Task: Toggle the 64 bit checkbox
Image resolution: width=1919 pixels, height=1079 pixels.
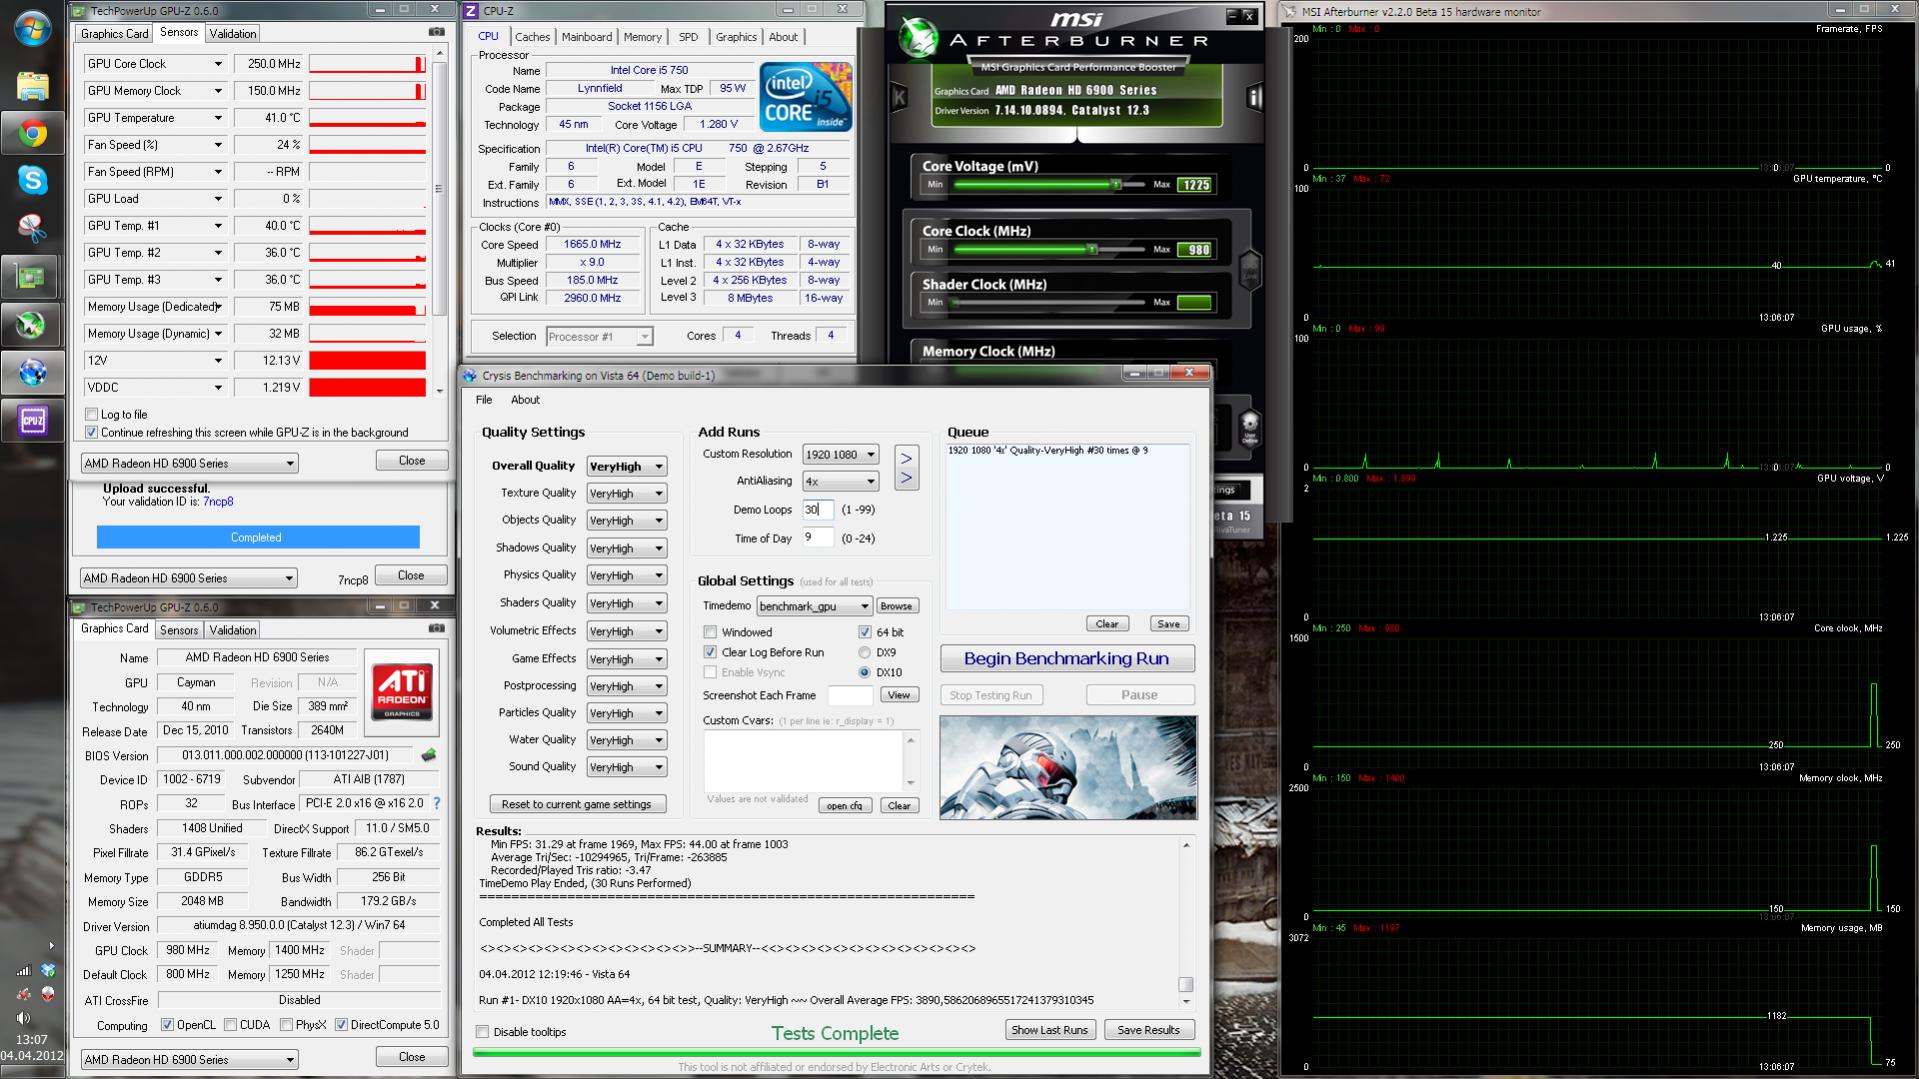Action: point(864,632)
